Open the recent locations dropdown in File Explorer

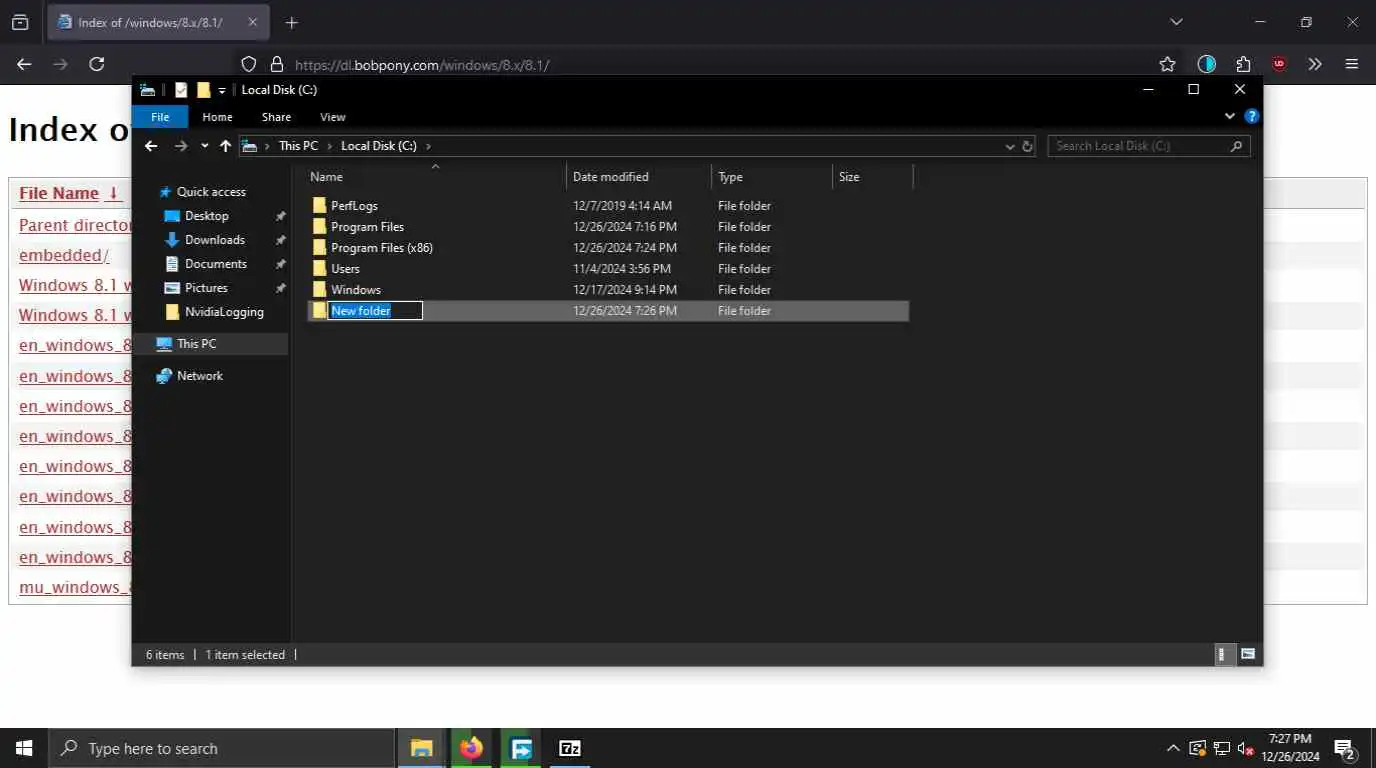204,146
